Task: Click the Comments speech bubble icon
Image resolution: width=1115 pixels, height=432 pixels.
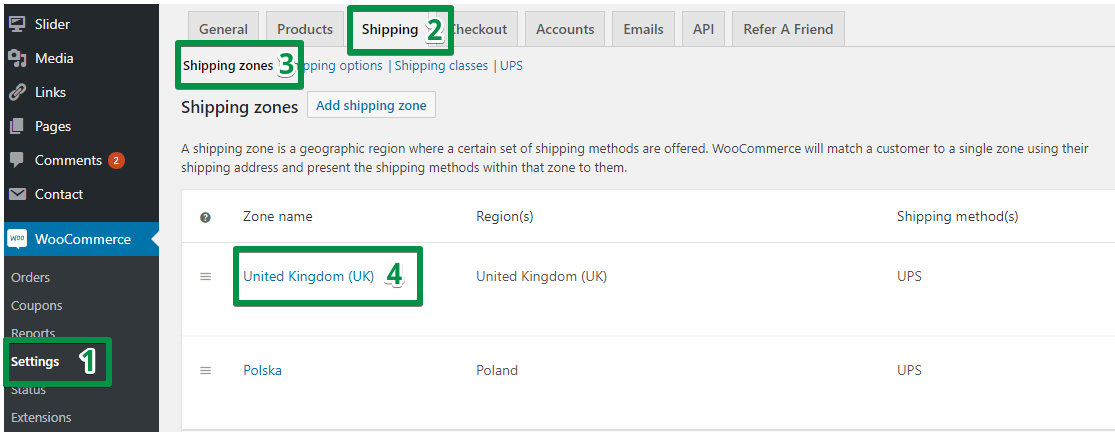Action: tap(18, 161)
